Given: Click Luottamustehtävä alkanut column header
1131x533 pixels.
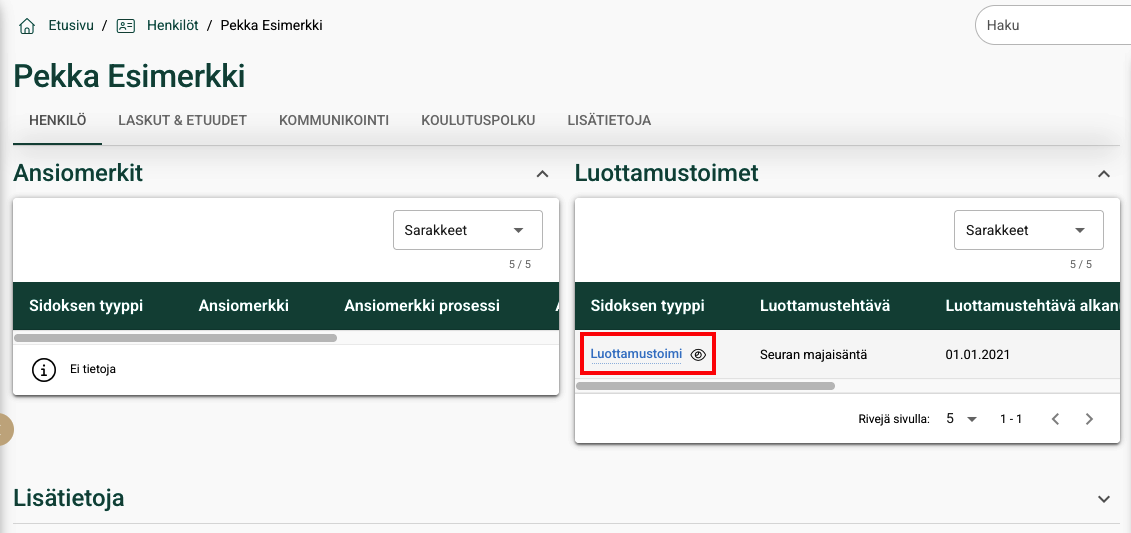Looking at the screenshot, I should [1031, 306].
